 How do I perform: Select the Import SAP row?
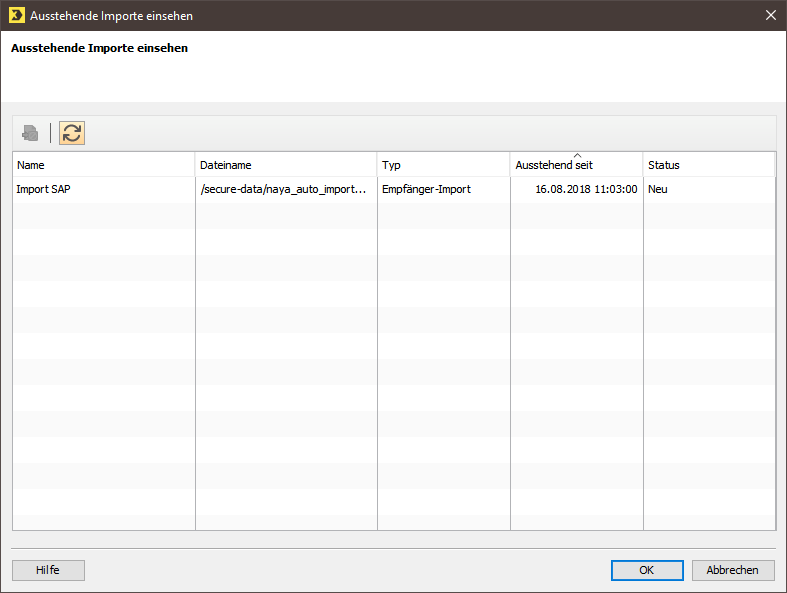click(x=394, y=189)
